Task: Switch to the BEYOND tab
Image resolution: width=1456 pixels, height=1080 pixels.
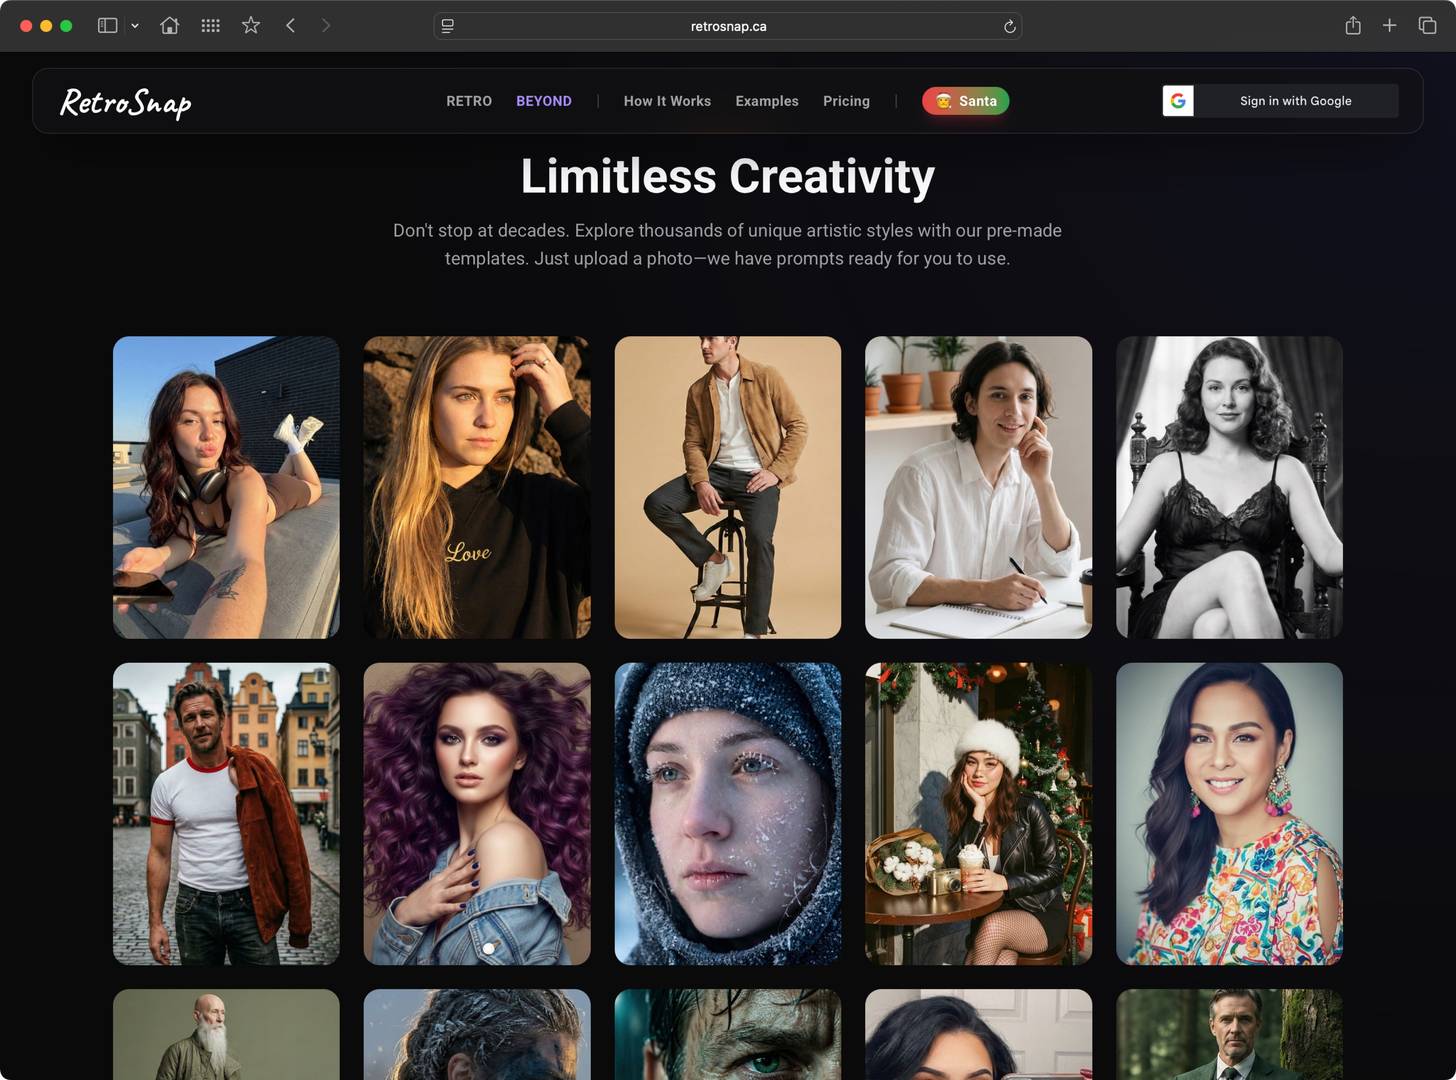Action: [x=544, y=101]
